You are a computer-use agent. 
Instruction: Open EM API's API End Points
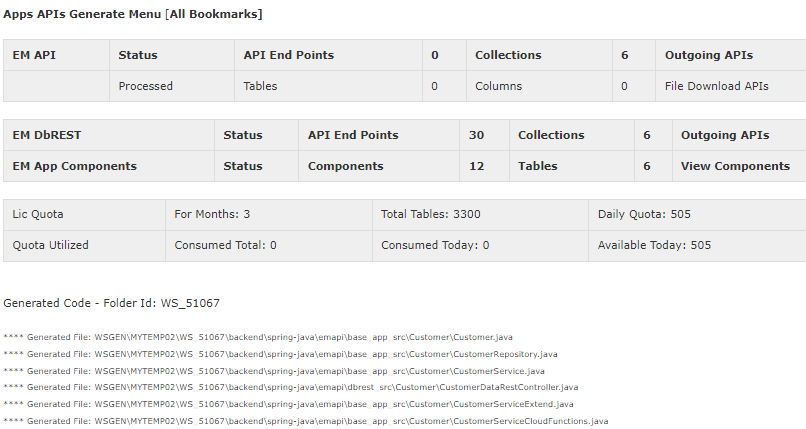pos(288,55)
